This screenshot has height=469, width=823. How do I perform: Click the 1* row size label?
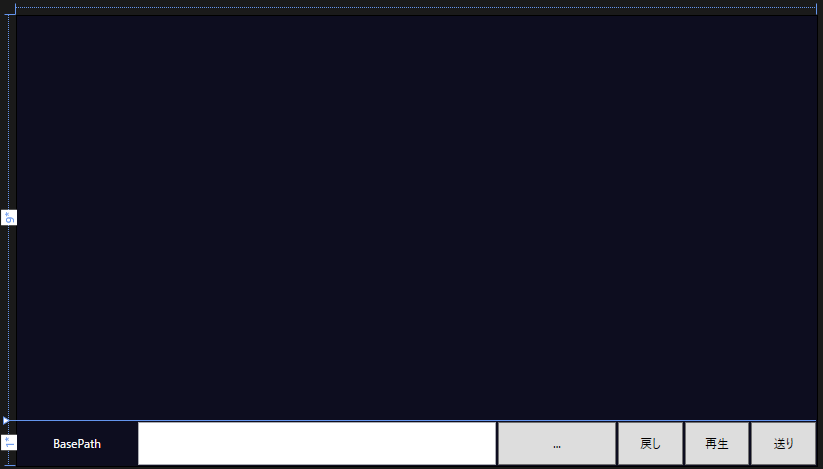pyautogui.click(x=9, y=442)
